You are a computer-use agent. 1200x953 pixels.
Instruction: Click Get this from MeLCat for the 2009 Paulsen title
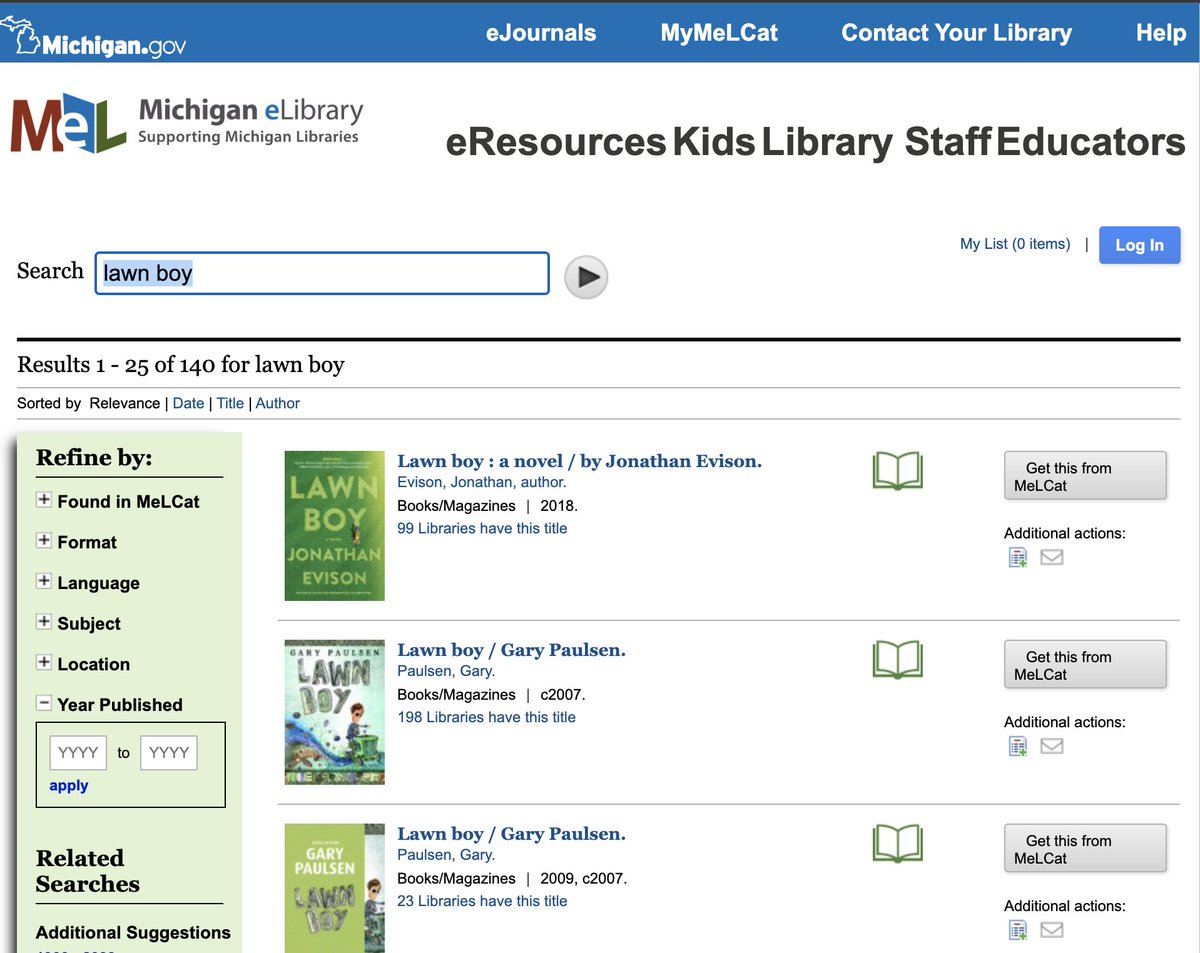click(x=1085, y=849)
